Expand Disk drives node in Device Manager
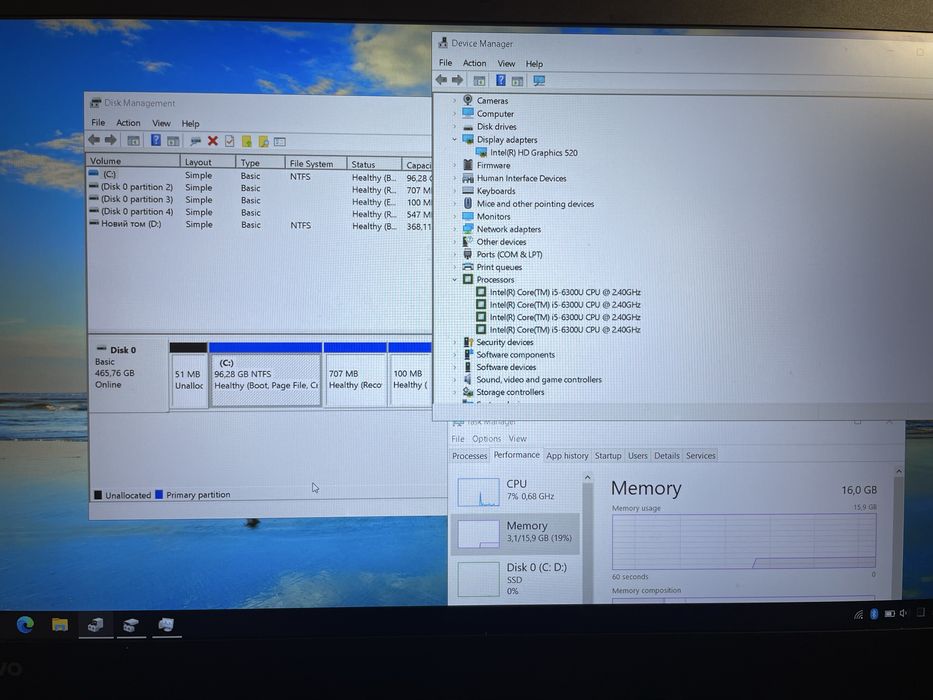933x700 pixels. click(x=454, y=127)
